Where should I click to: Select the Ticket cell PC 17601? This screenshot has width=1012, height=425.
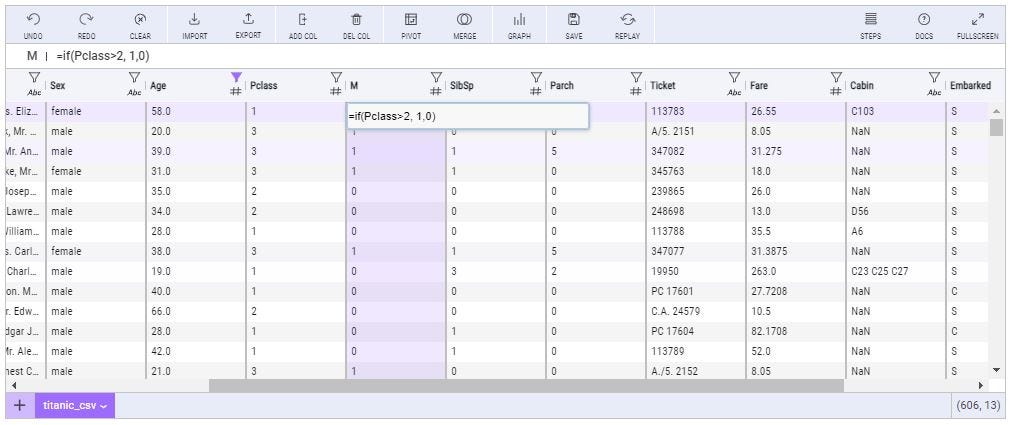pos(696,291)
